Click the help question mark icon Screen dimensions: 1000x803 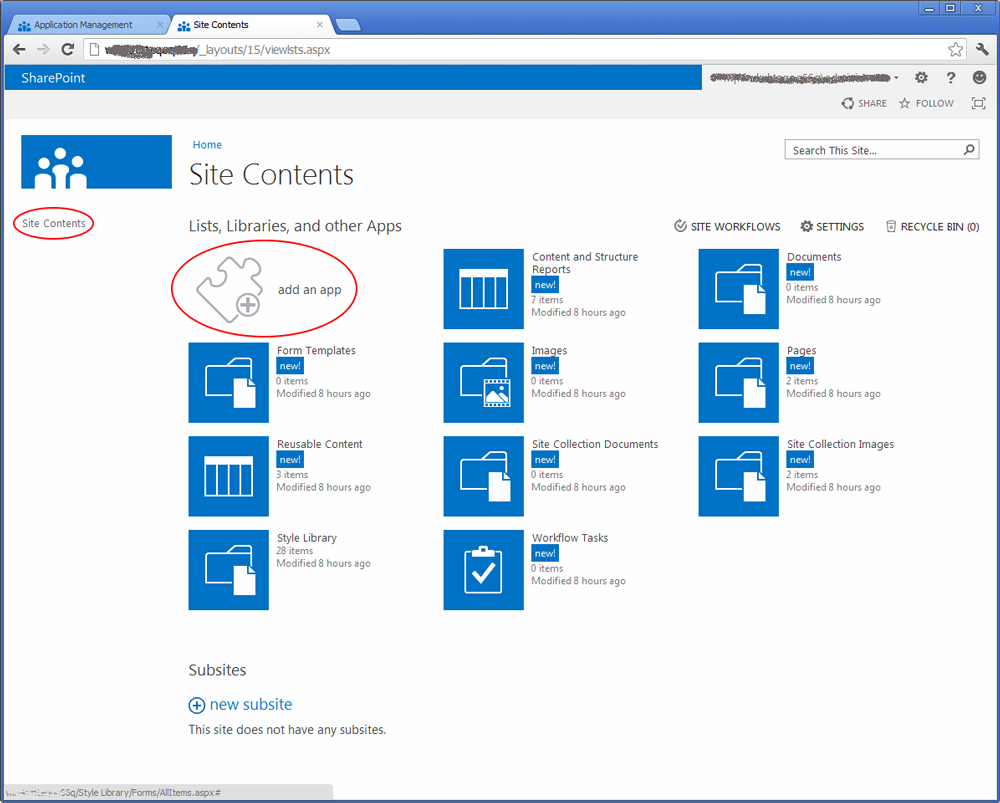pos(951,78)
